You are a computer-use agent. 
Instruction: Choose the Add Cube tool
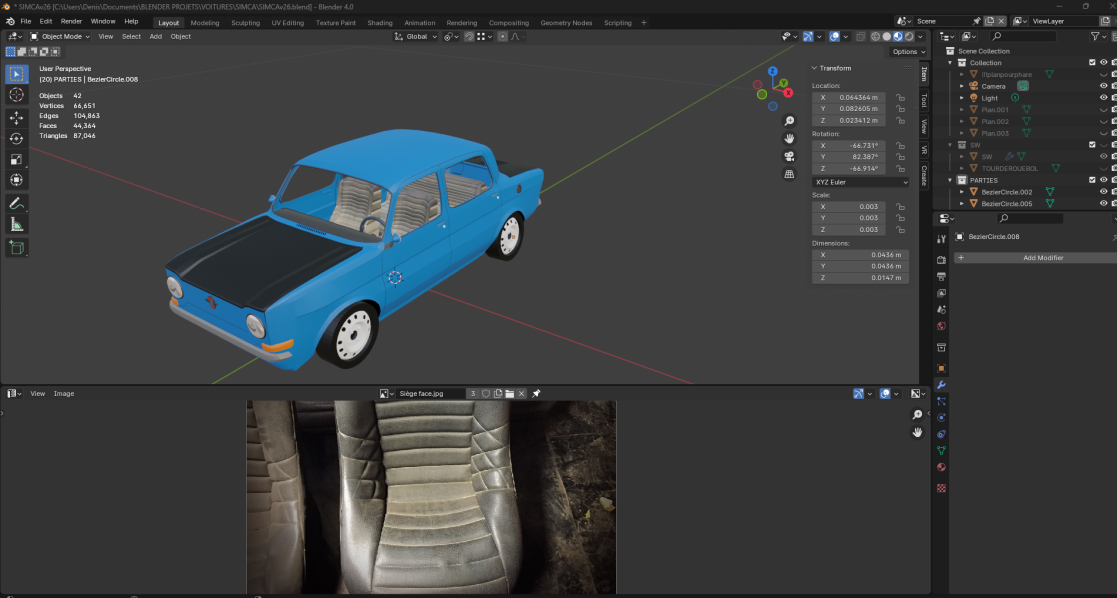pos(16,247)
